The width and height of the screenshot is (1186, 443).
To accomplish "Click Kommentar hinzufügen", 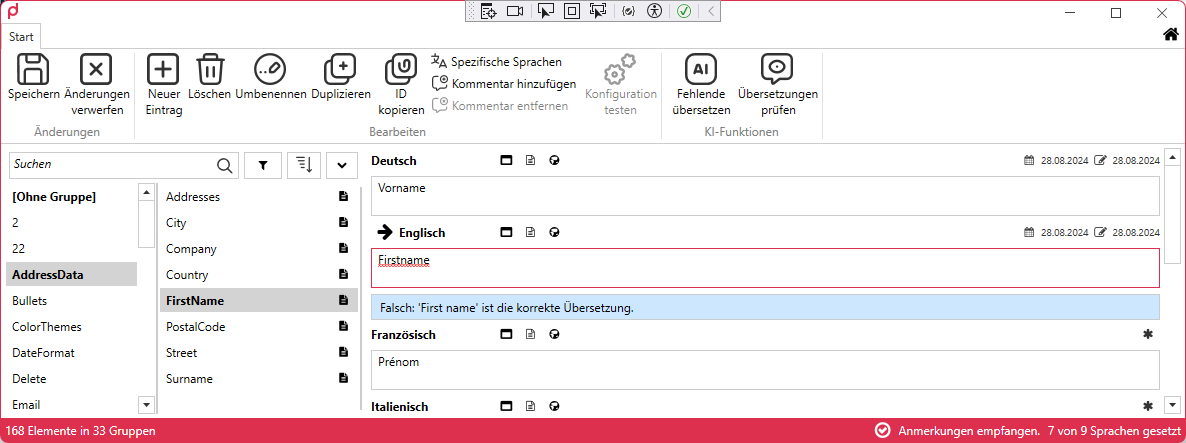I will (504, 83).
